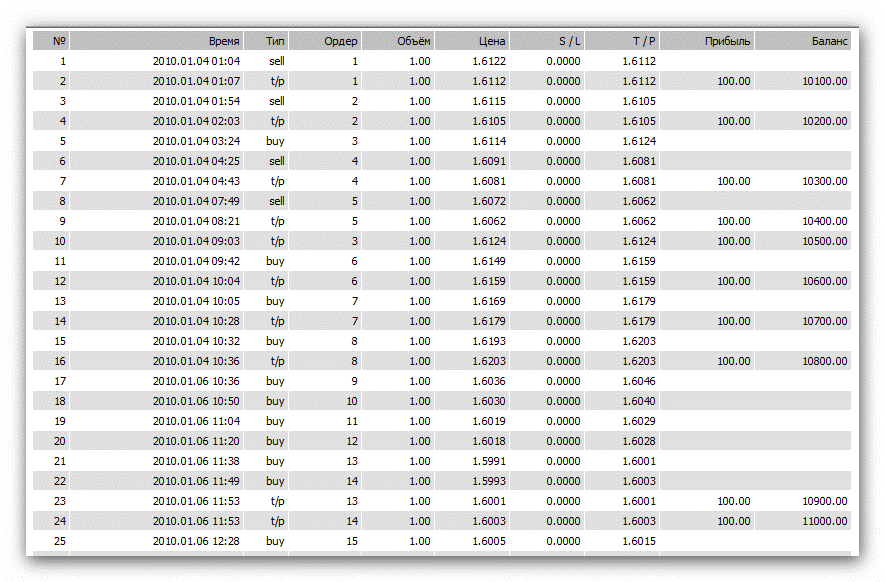
Task: Click balance value 10400.00
Action: 825,221
